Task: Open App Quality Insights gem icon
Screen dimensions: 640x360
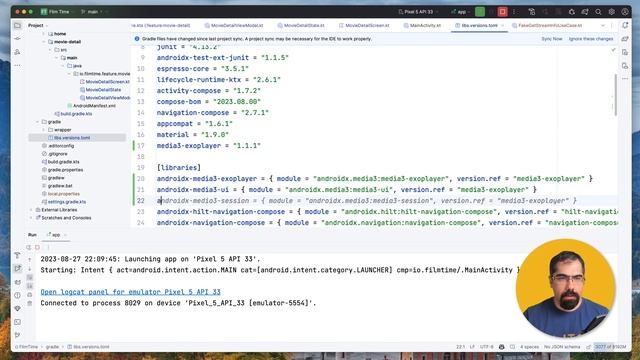Action: pos(18,309)
